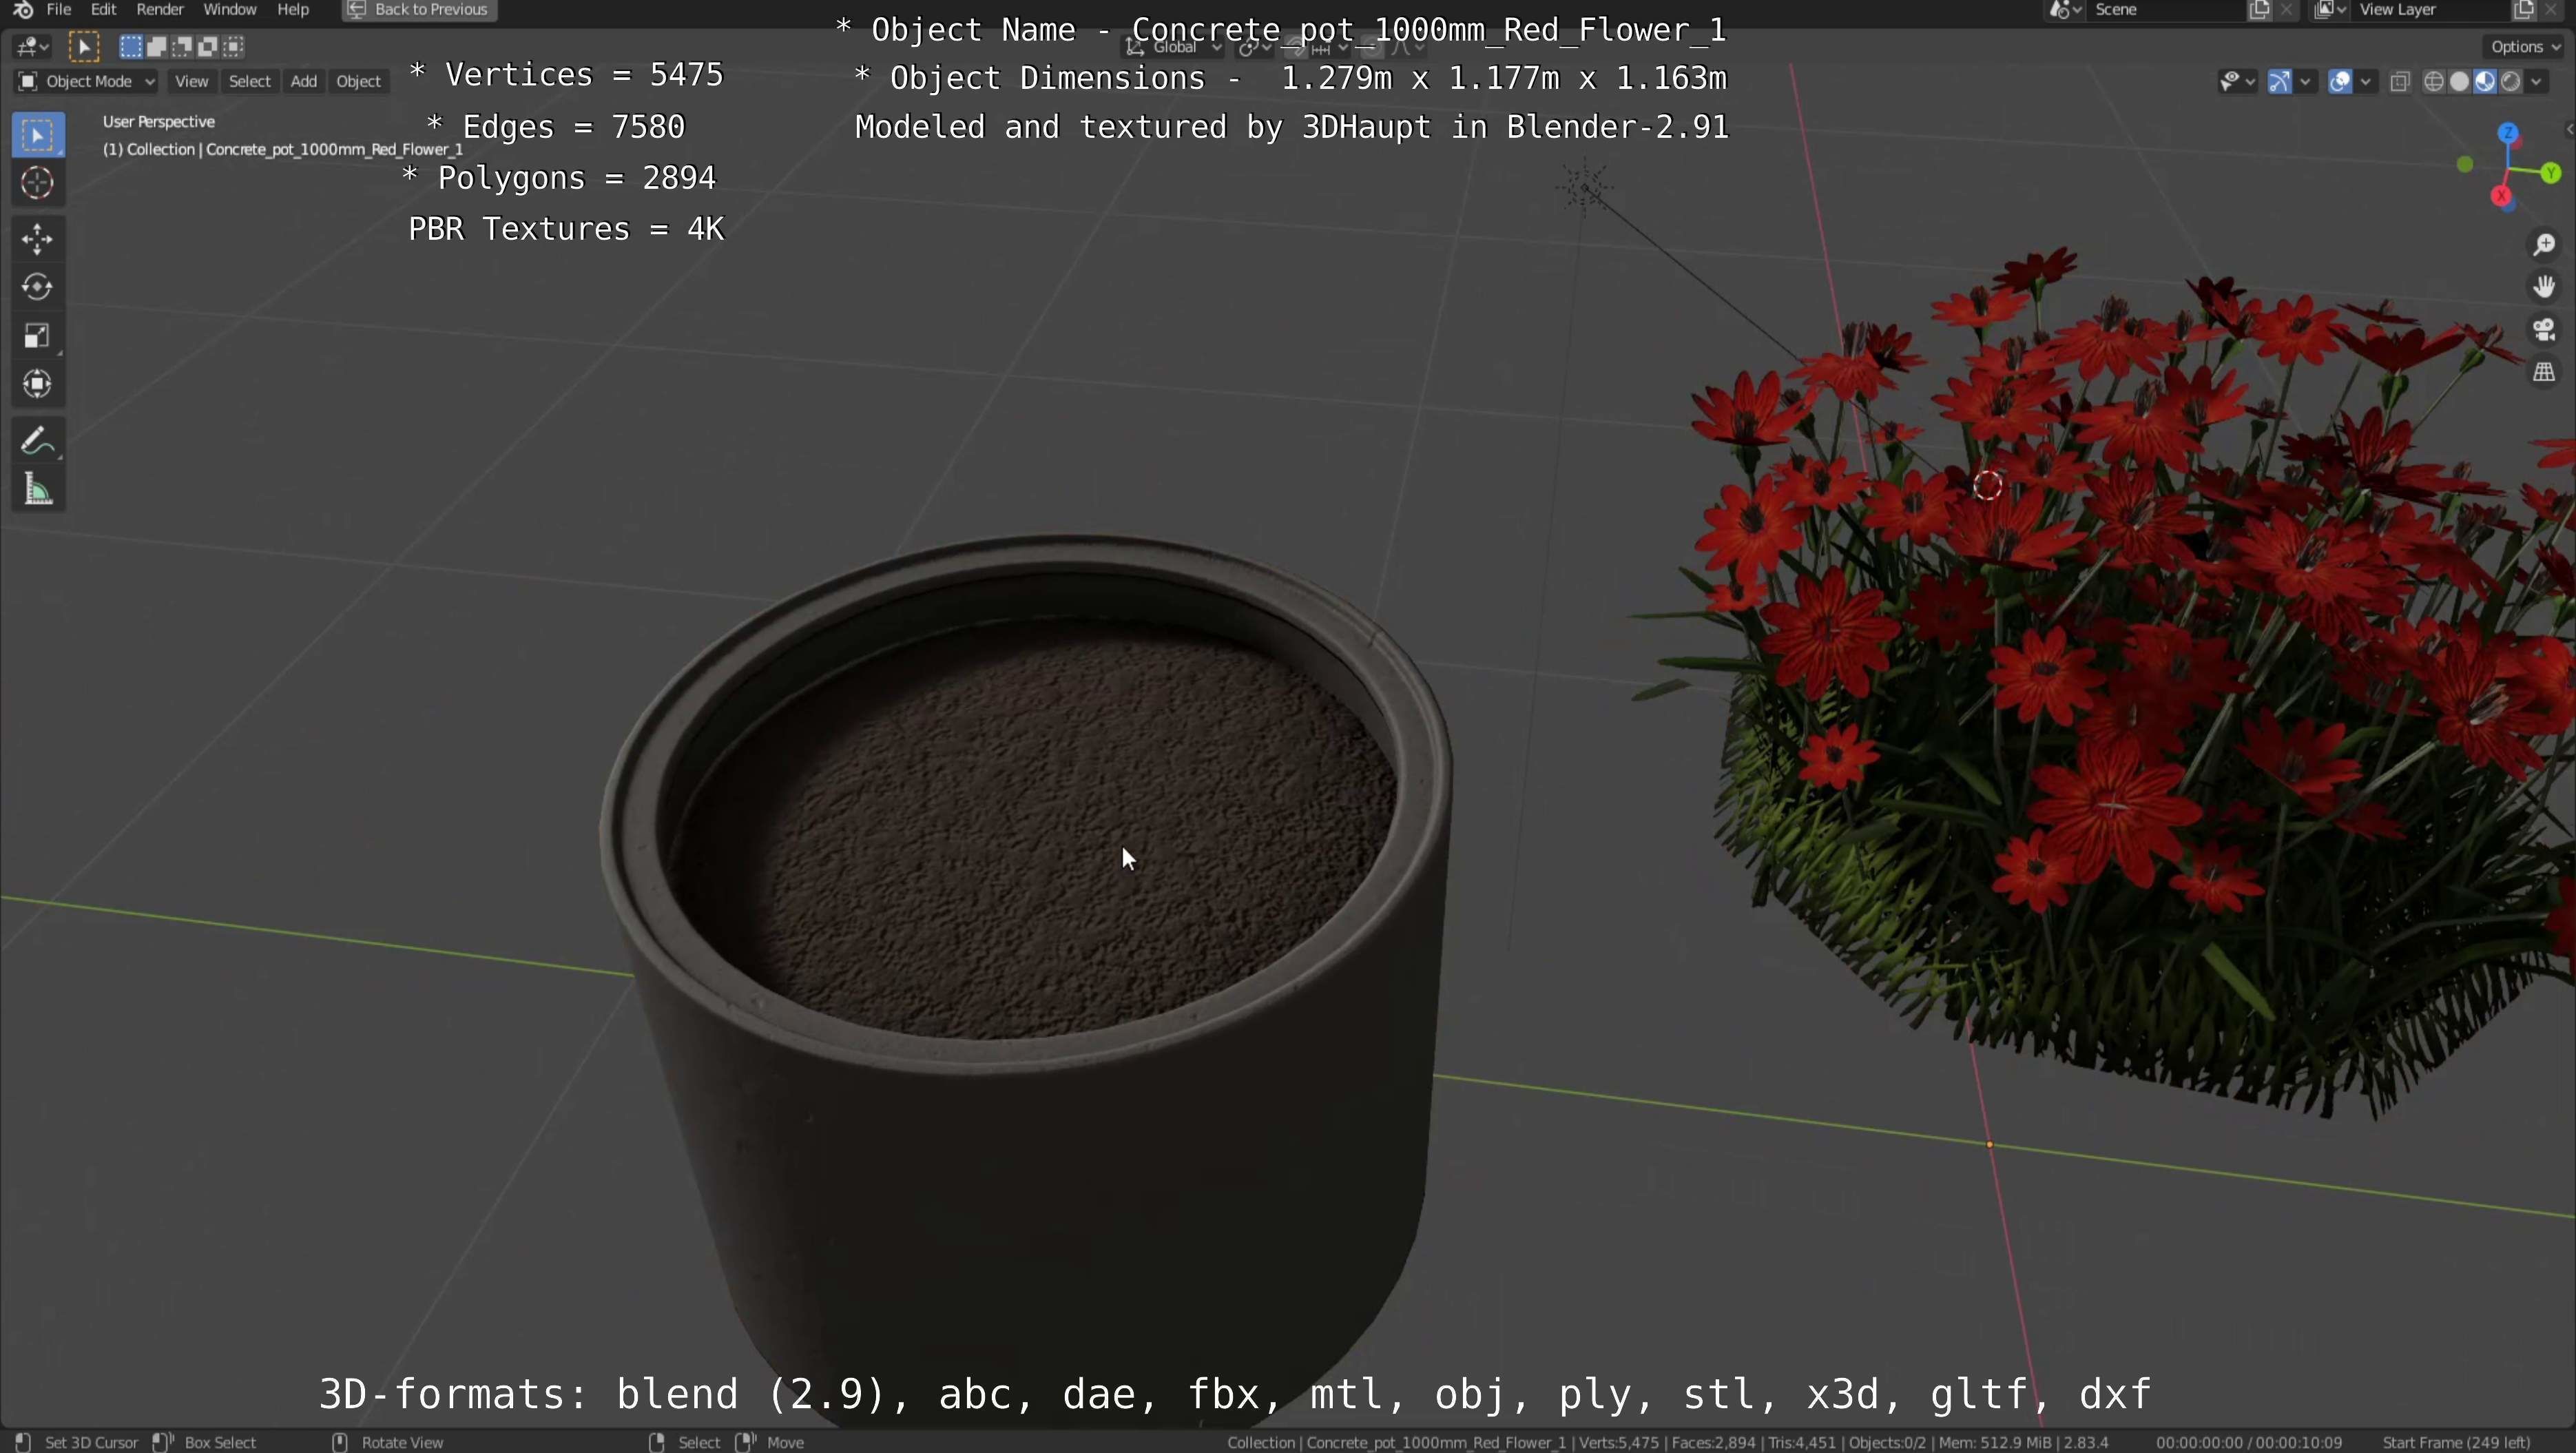Switch to Material Preview shading
Image resolution: width=2576 pixels, height=1453 pixels.
point(2485,82)
